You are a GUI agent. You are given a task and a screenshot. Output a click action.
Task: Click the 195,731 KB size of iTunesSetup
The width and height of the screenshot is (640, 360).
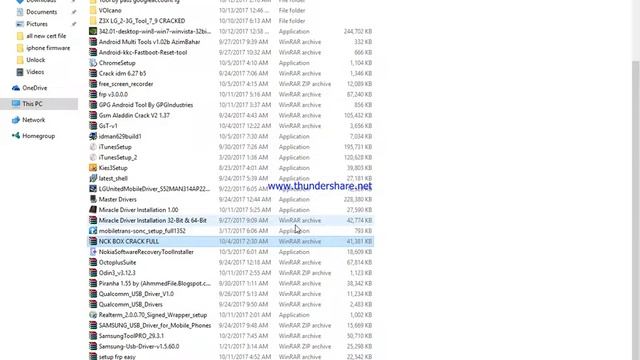click(x=358, y=147)
